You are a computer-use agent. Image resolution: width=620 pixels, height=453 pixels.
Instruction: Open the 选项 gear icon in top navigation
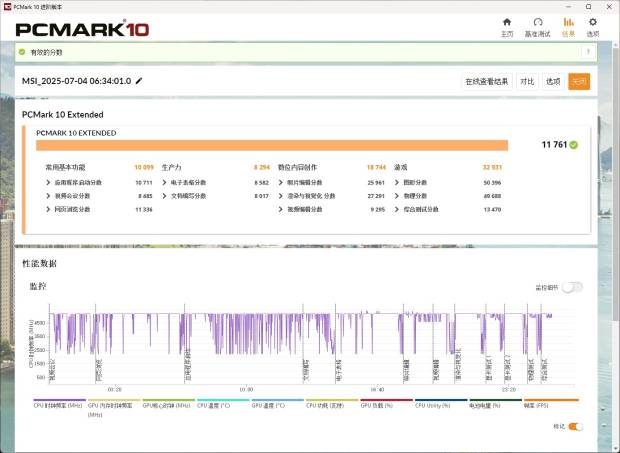[x=592, y=22]
